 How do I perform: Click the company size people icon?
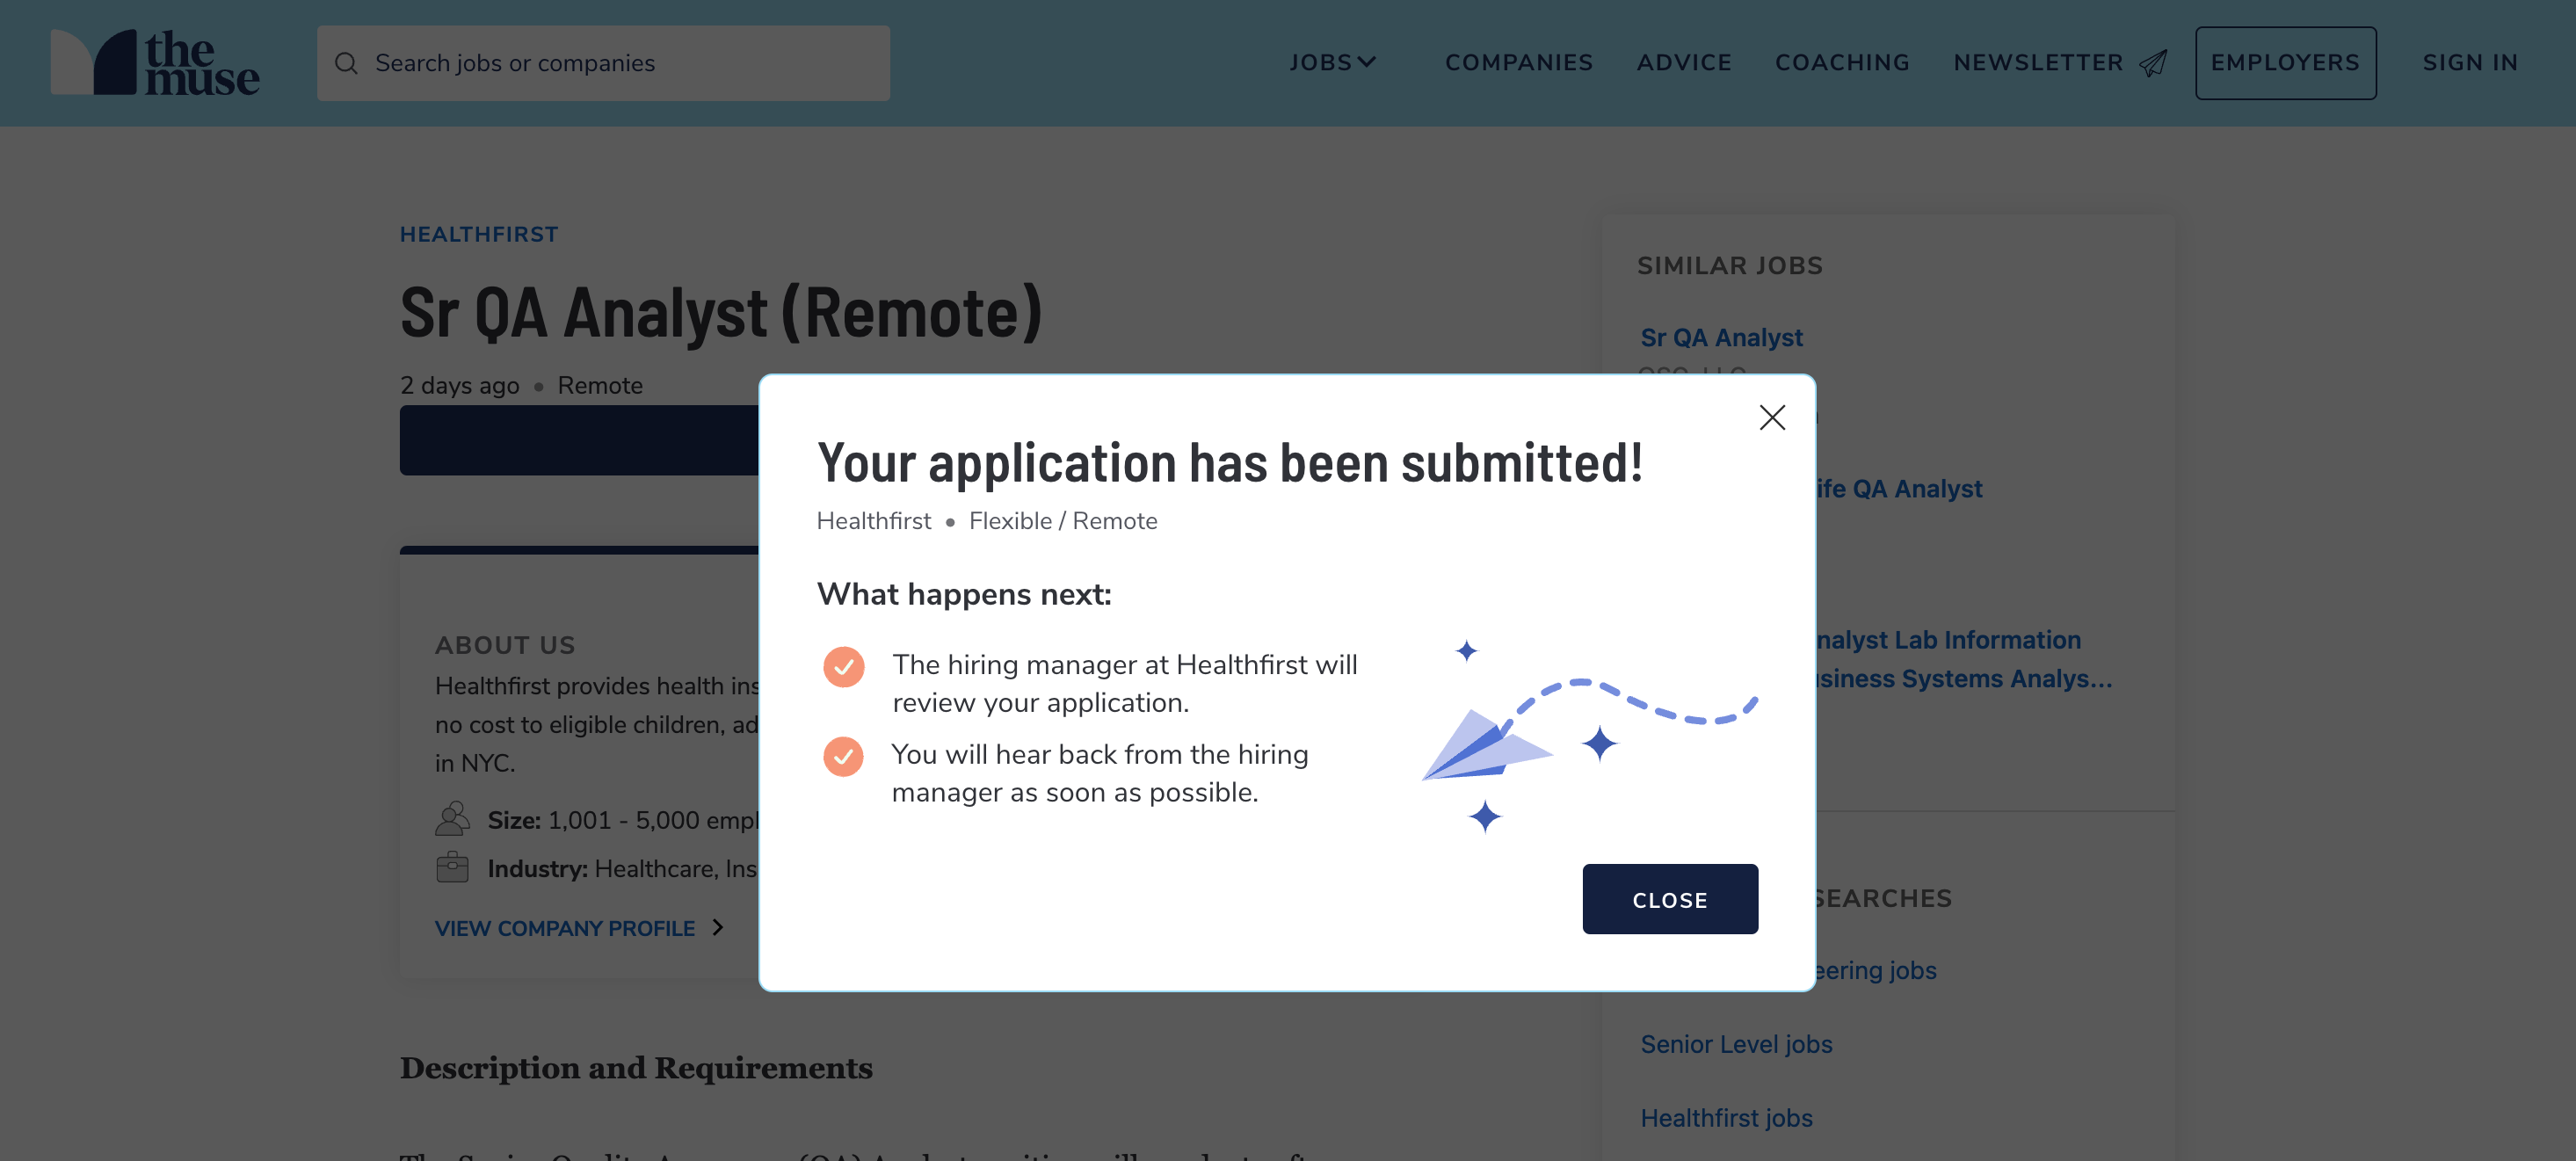pos(452,818)
